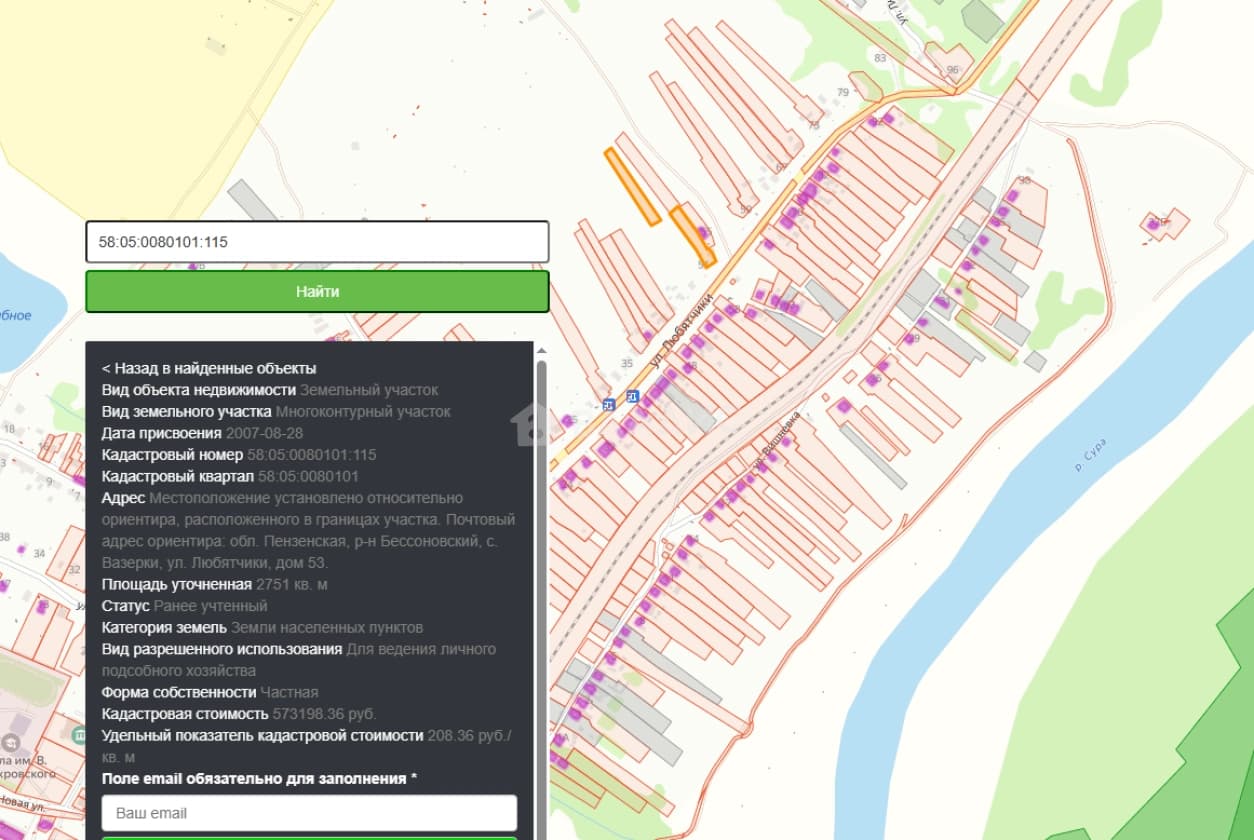The width and height of the screenshot is (1254, 840).
Task: Click the Кадастровая стоимость 573198.36 руб. line
Action: (239, 714)
